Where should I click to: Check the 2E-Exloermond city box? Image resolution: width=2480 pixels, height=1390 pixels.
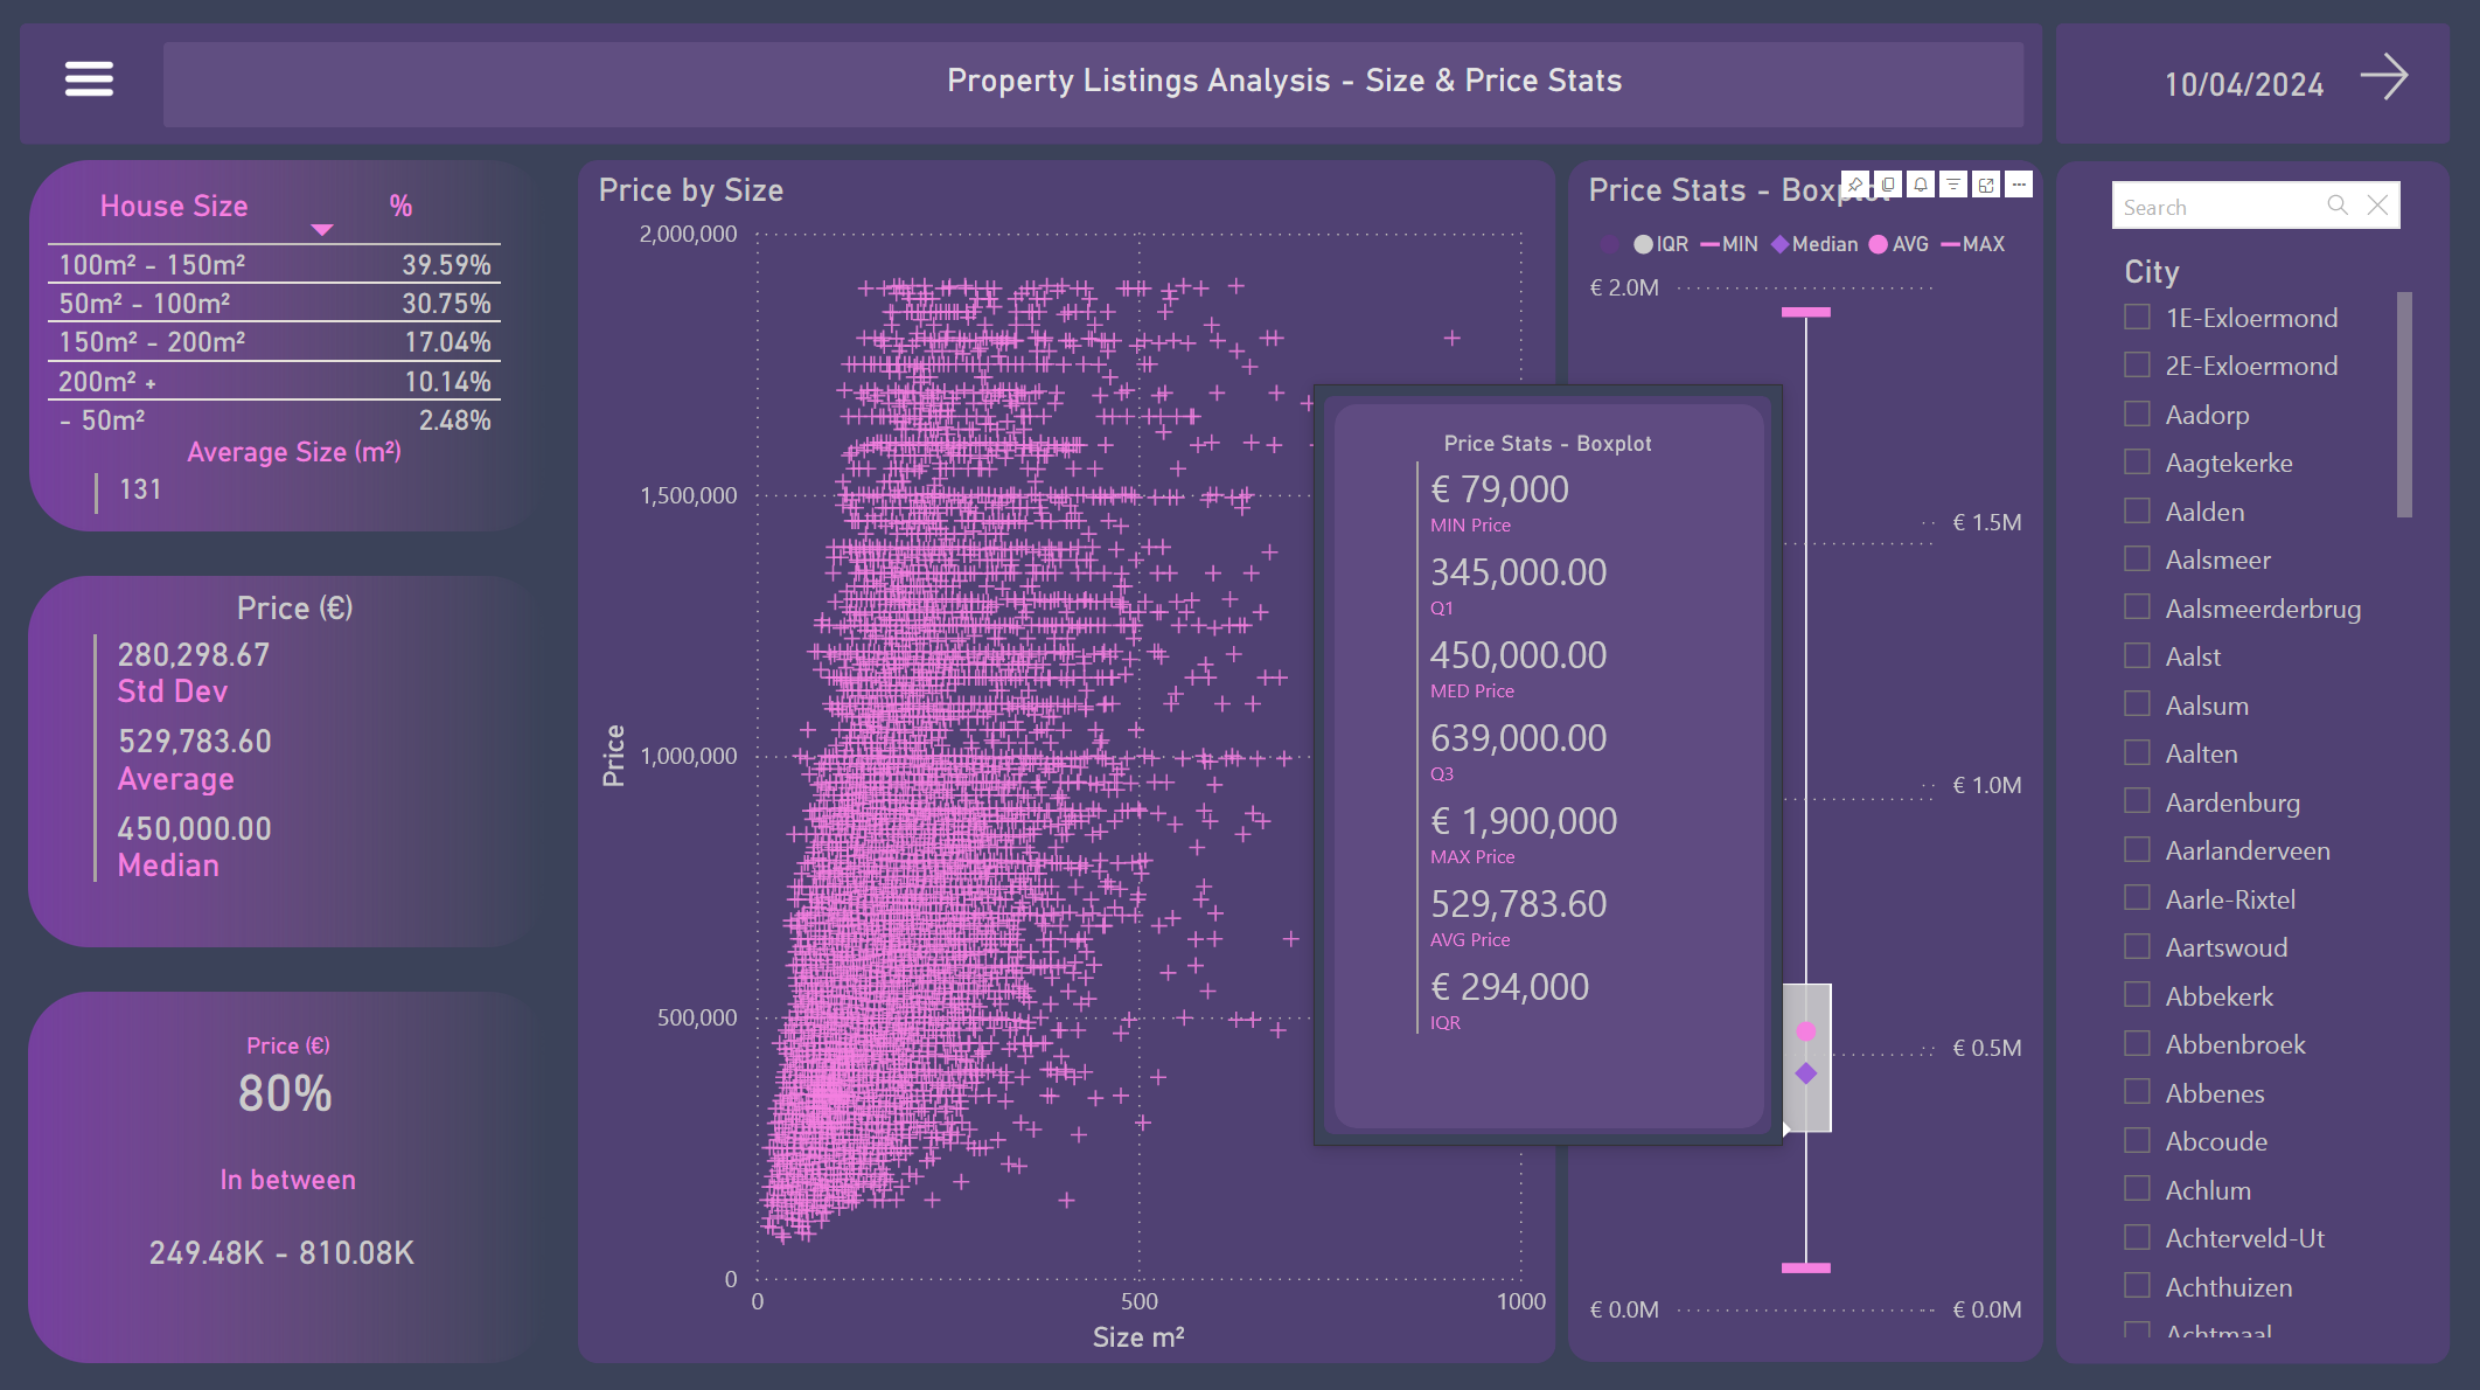tap(2137, 365)
